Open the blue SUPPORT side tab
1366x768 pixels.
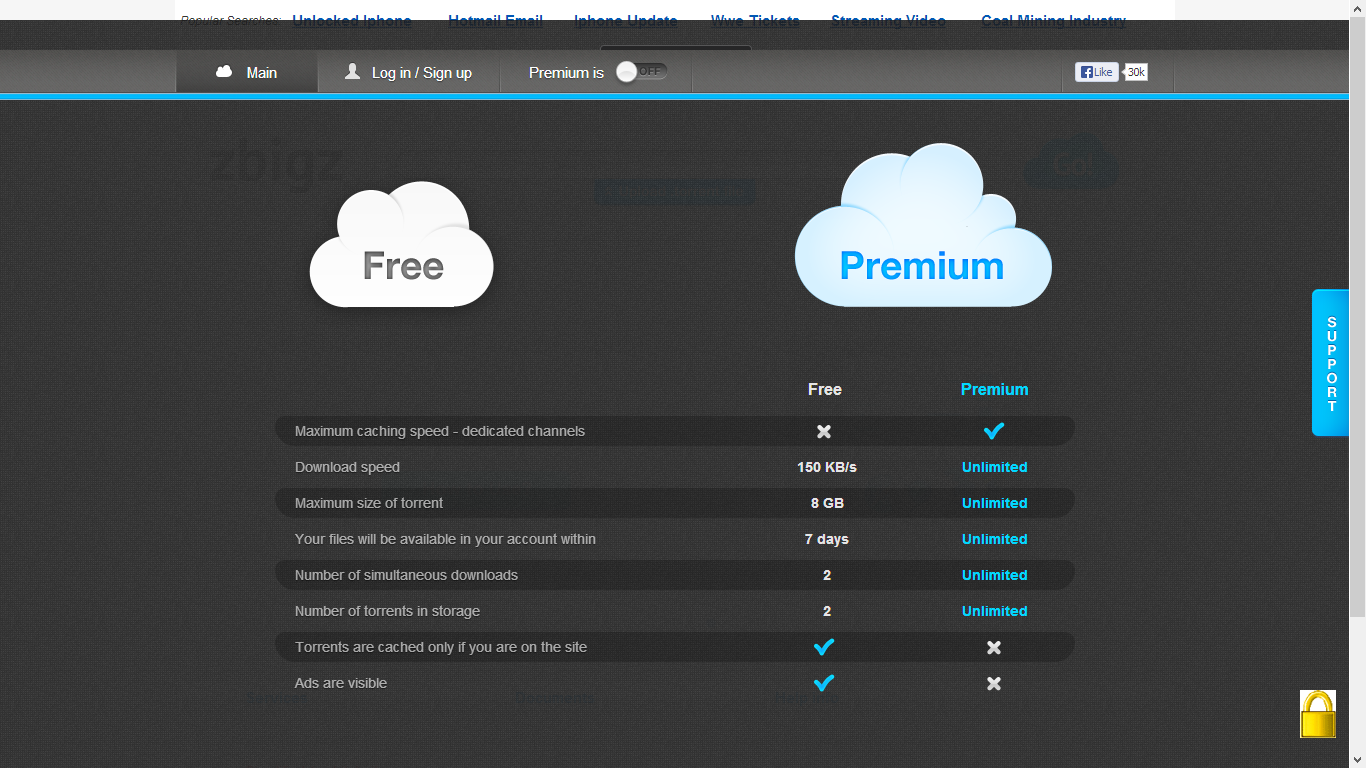coord(1331,363)
